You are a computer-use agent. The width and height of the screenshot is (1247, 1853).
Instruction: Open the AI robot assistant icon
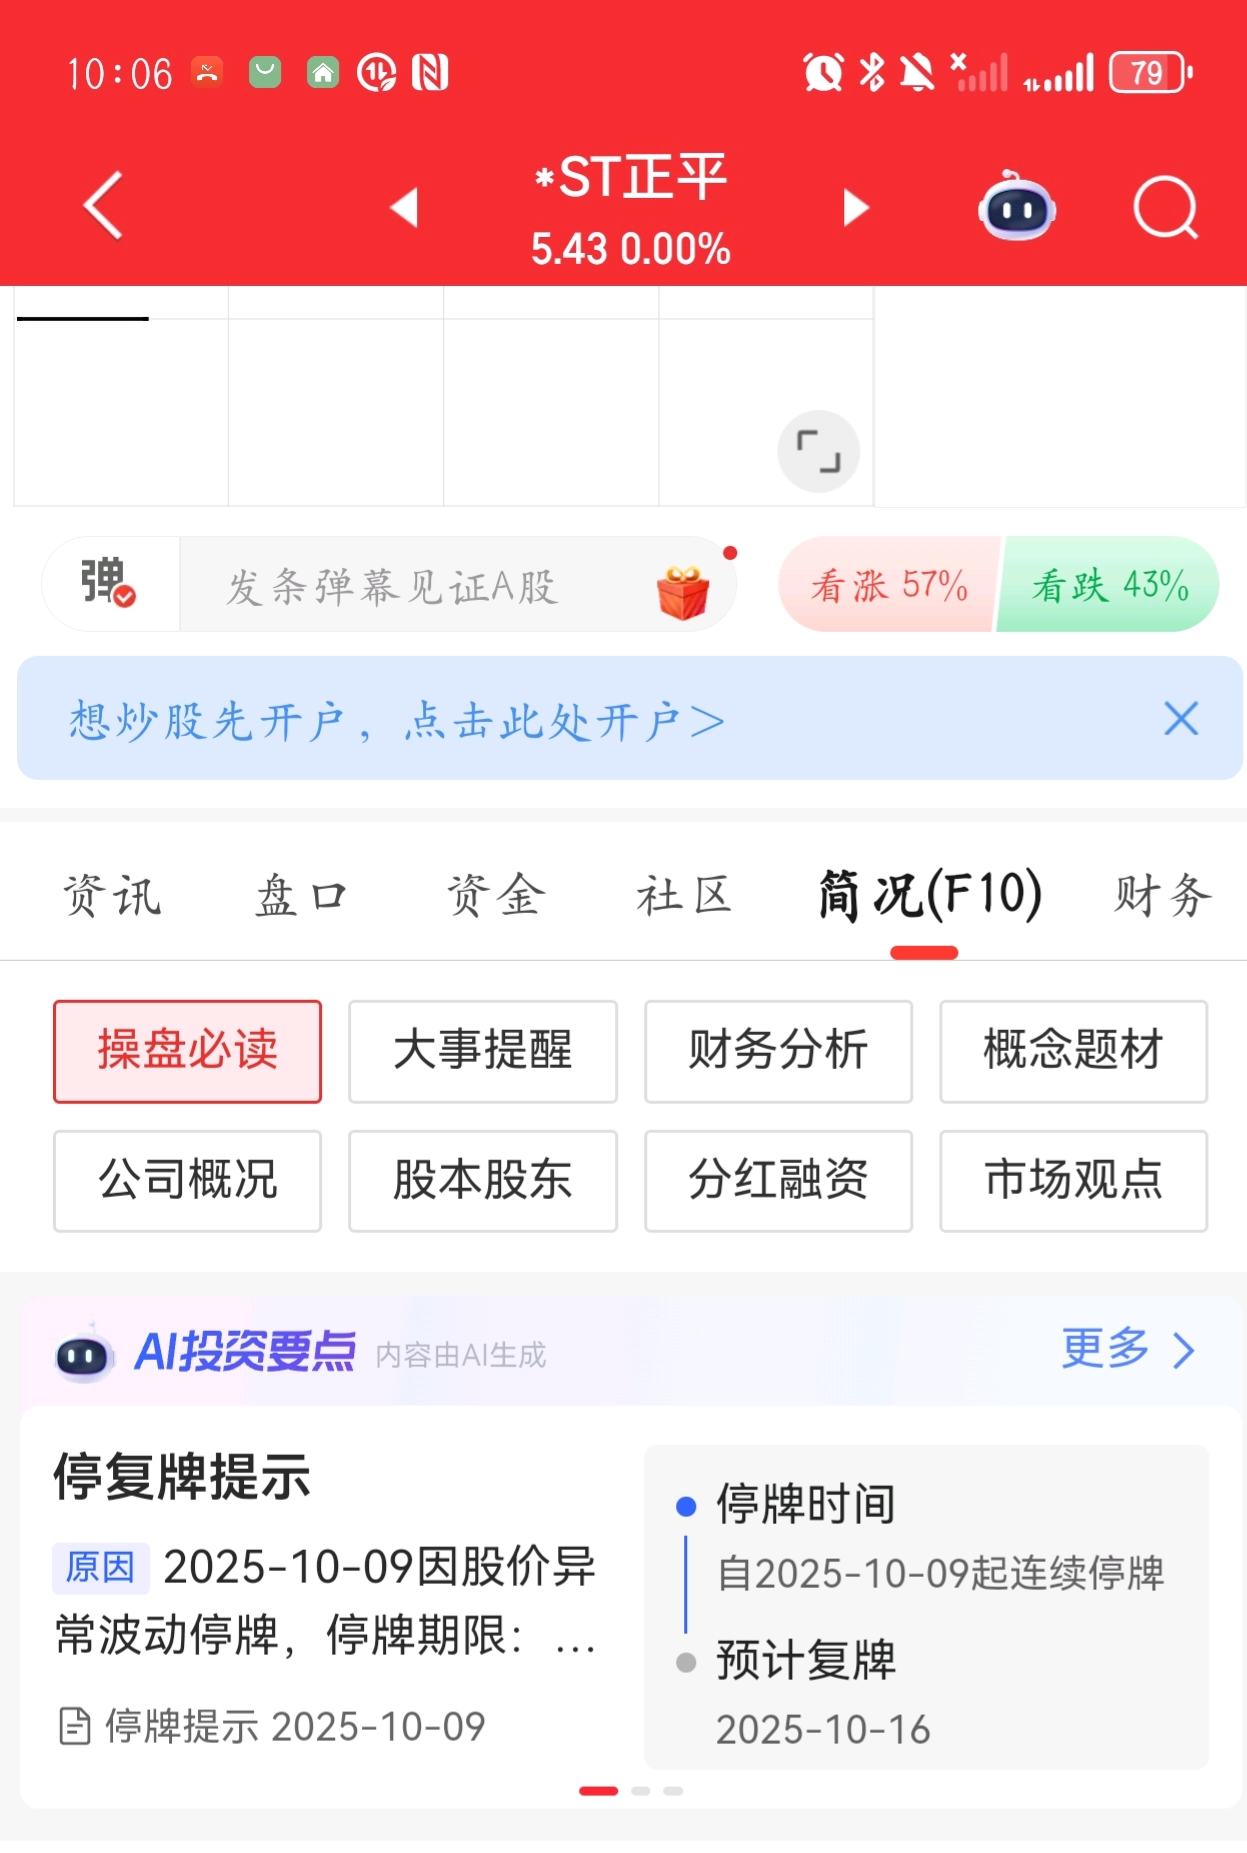pyautogui.click(x=1016, y=207)
